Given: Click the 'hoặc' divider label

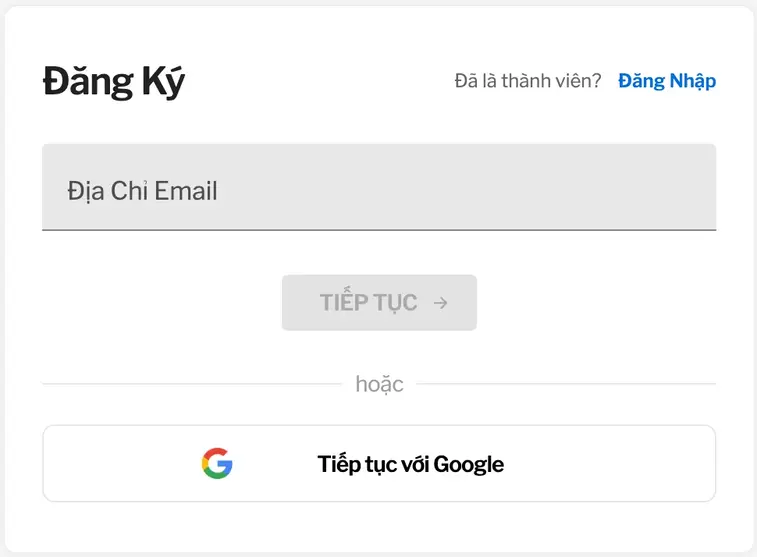Looking at the screenshot, I should coord(379,384).
